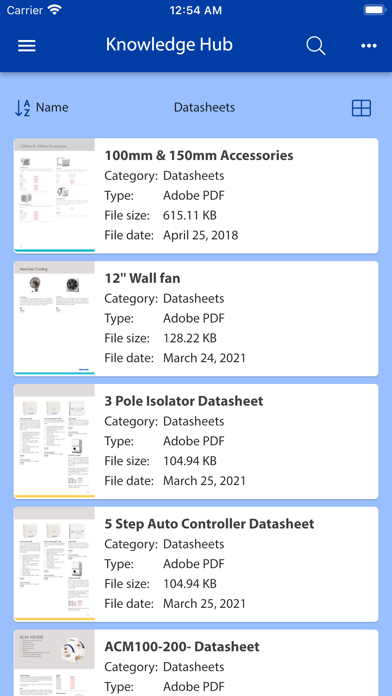Switch to grid view layout icon
The width and height of the screenshot is (392, 696).
point(361,108)
